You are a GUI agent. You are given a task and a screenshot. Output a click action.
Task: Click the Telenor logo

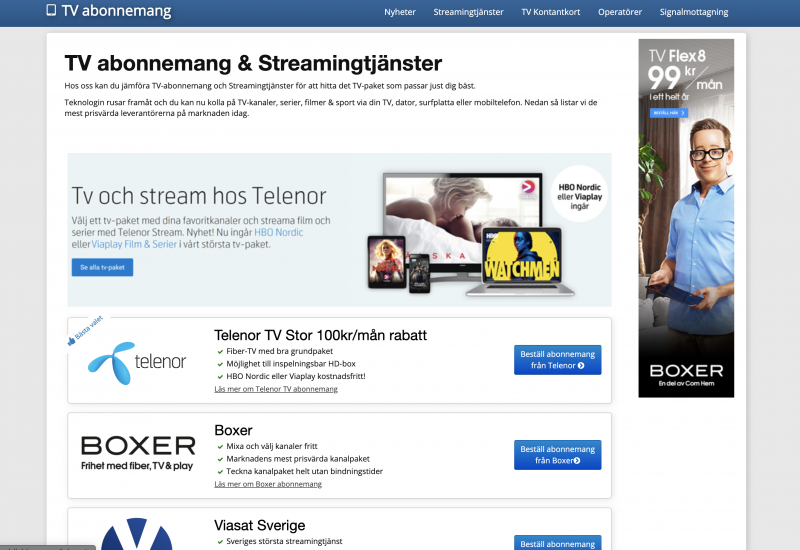pos(137,362)
